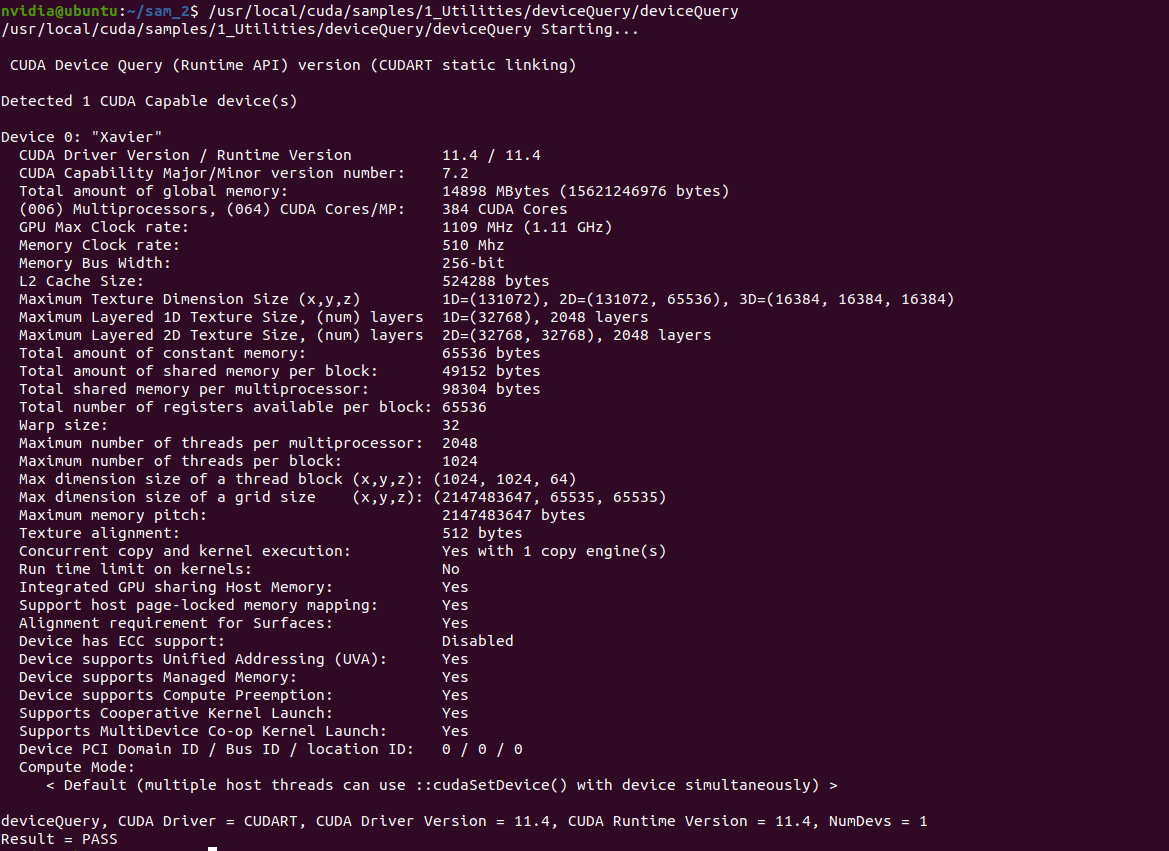Viewport: 1169px width, 851px height.
Task: Click the Maximum memory pitch value
Action: click(x=513, y=515)
